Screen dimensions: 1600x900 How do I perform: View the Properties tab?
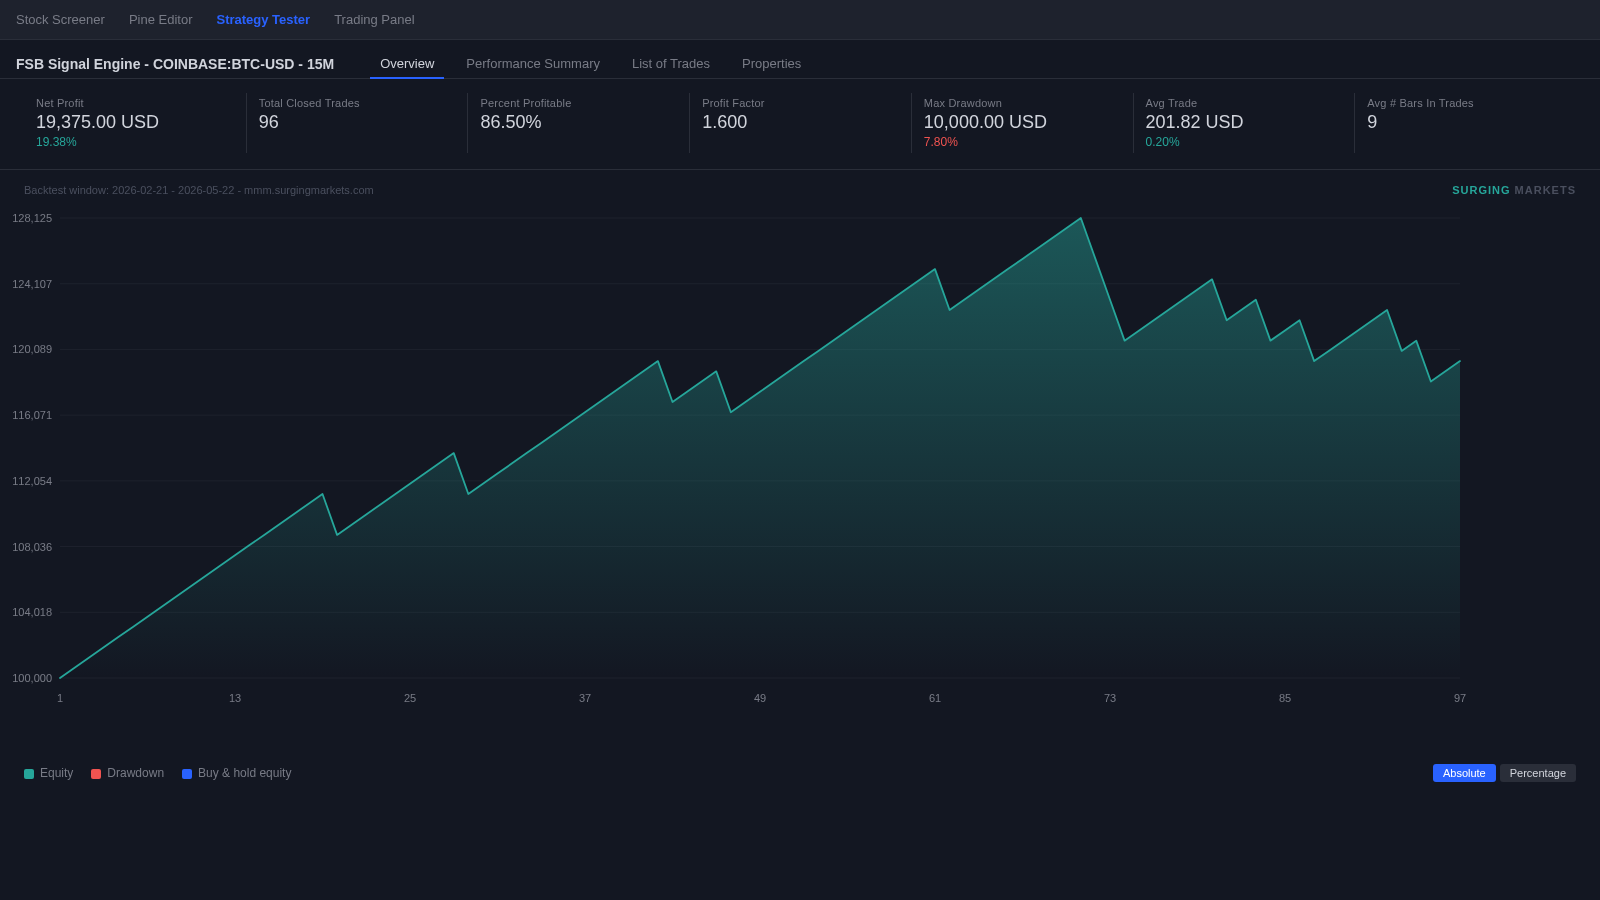(x=771, y=64)
